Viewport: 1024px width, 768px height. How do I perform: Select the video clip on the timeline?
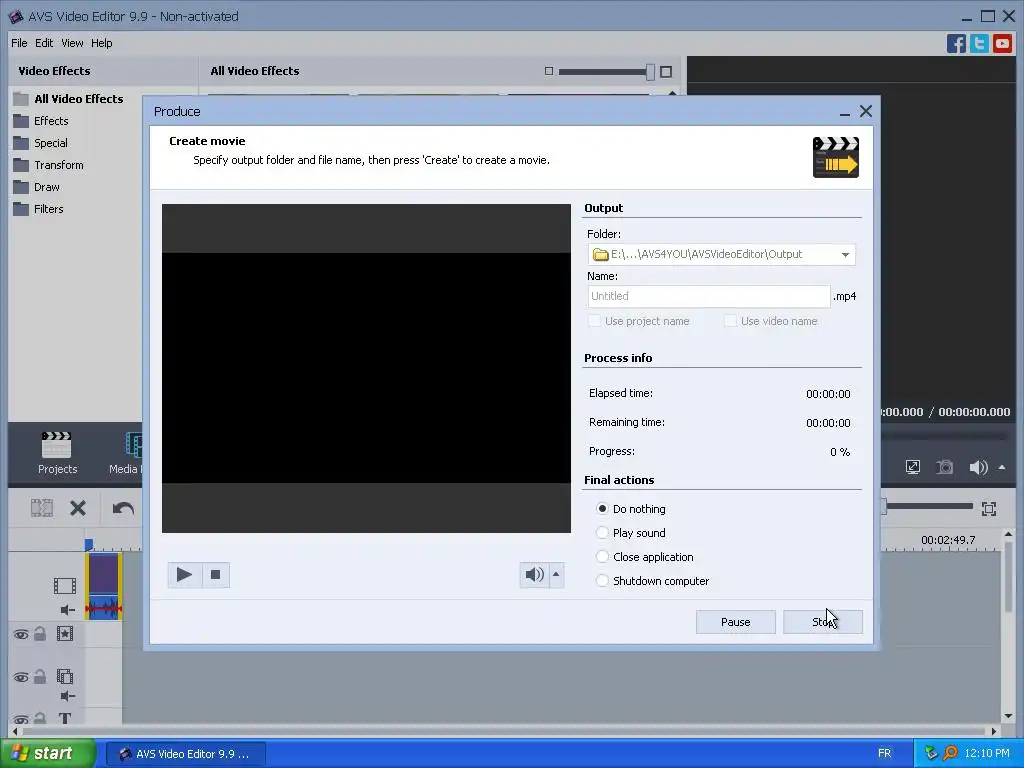pyautogui.click(x=104, y=586)
